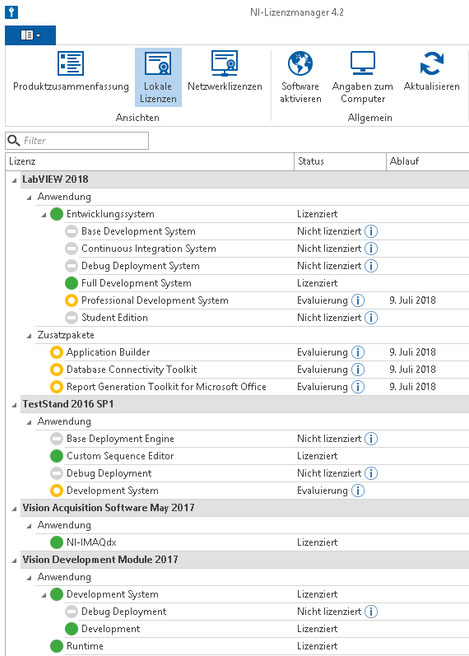The image size is (469, 656).
Task: Click the Filter search field
Action: coord(77,141)
